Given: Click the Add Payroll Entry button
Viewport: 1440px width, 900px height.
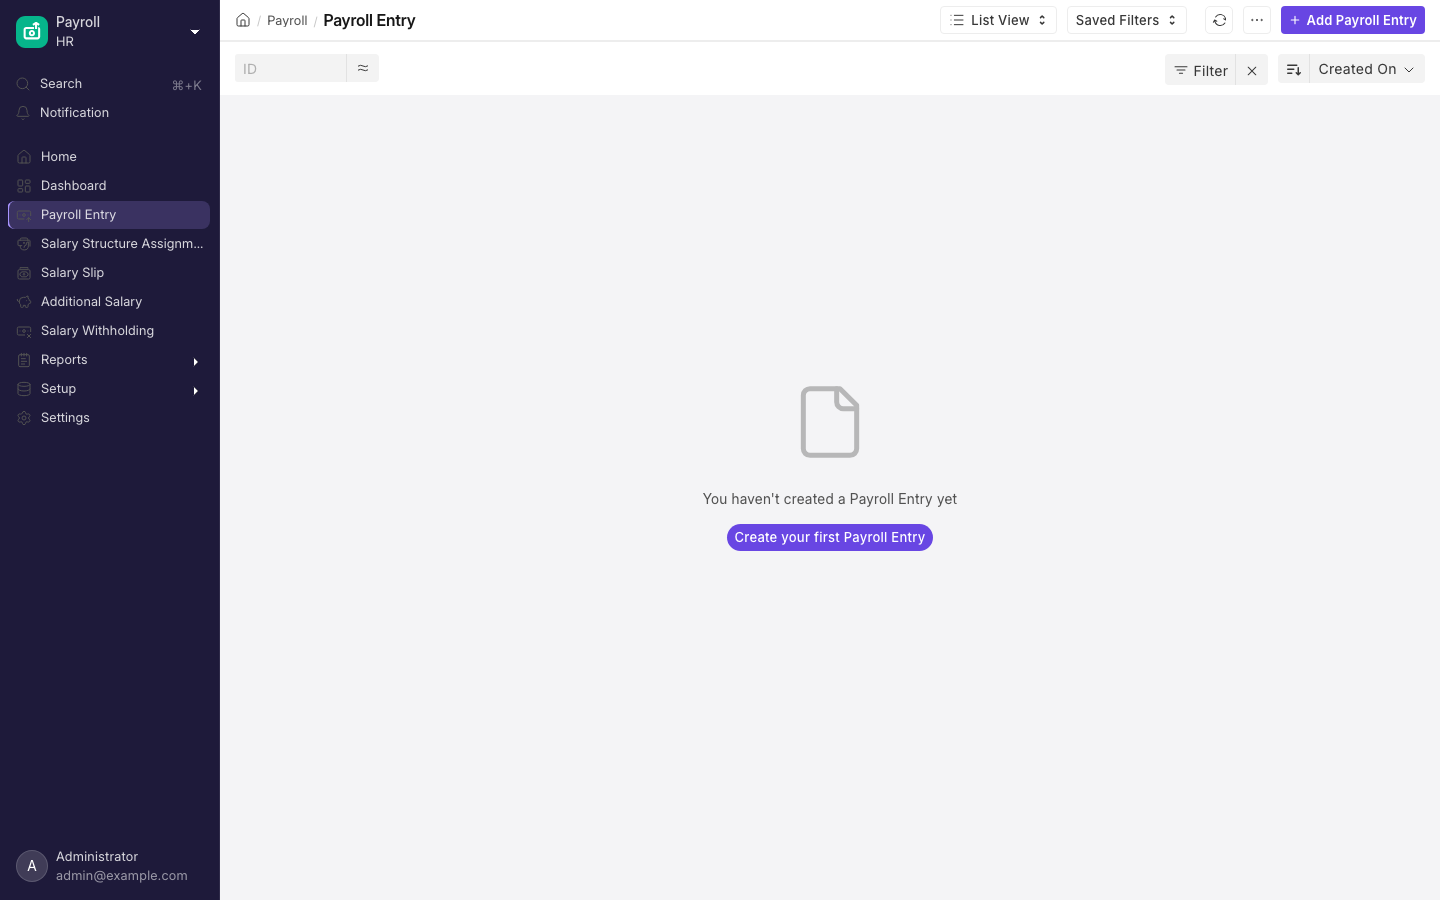Looking at the screenshot, I should pyautogui.click(x=1353, y=20).
